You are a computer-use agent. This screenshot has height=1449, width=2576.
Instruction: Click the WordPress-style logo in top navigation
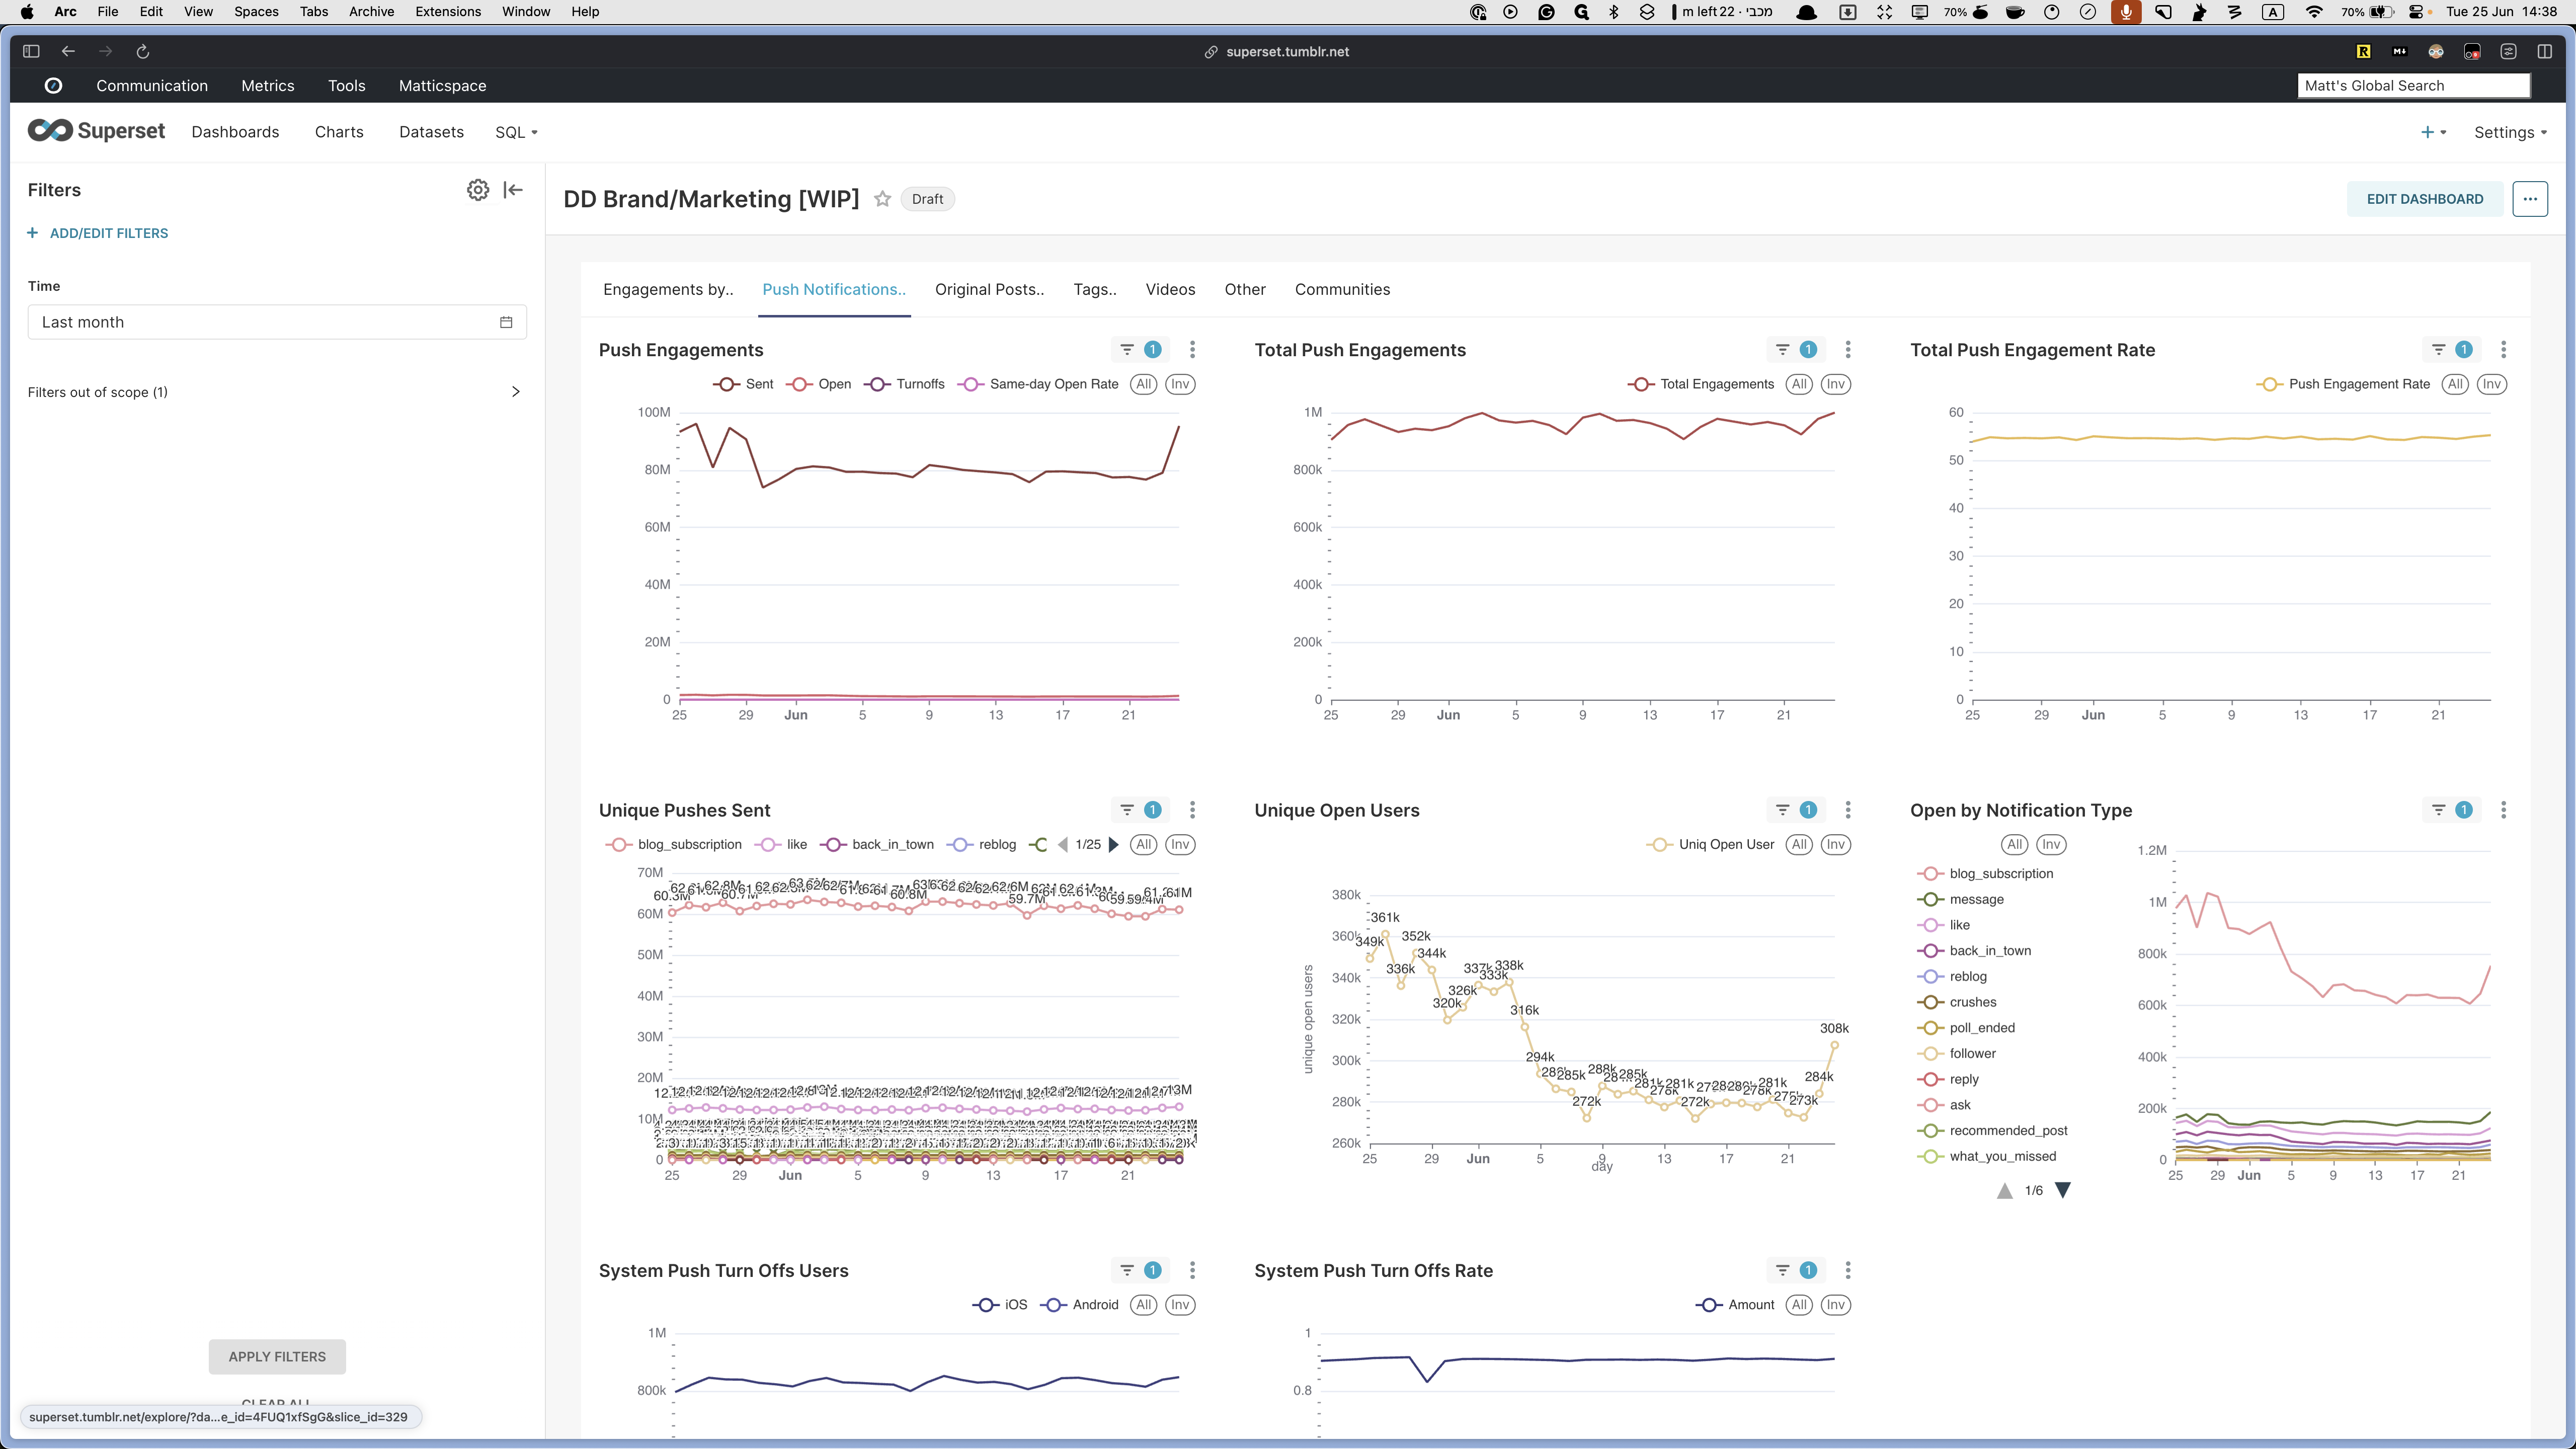pyautogui.click(x=54, y=86)
